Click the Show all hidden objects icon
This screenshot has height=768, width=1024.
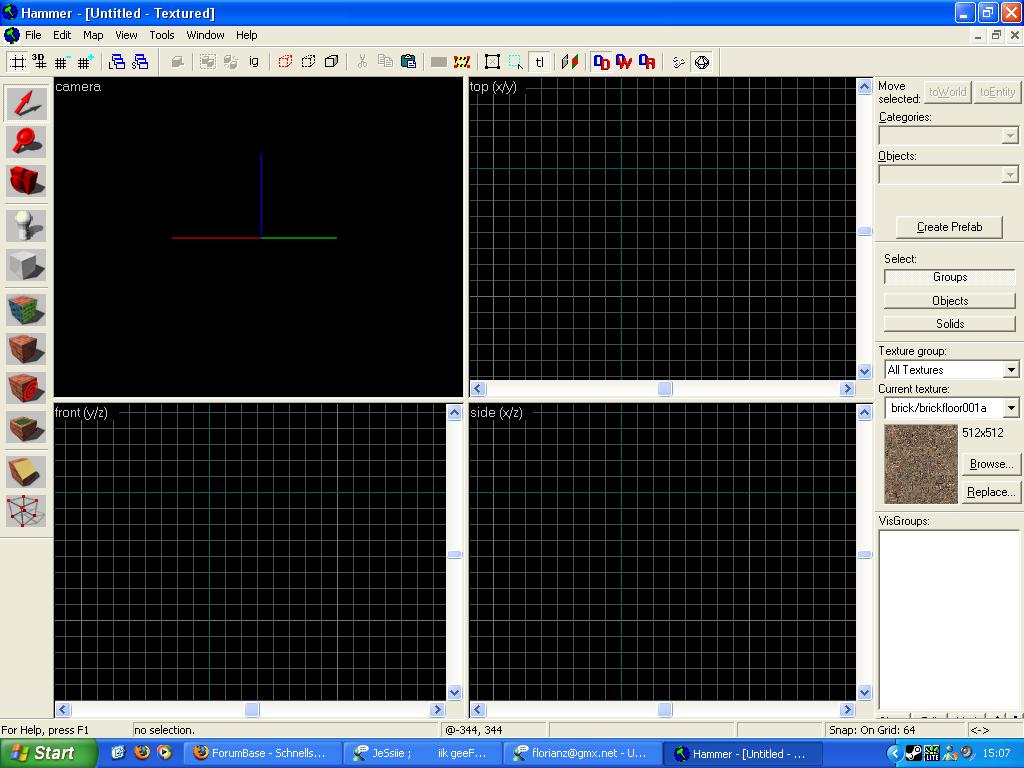(331, 62)
